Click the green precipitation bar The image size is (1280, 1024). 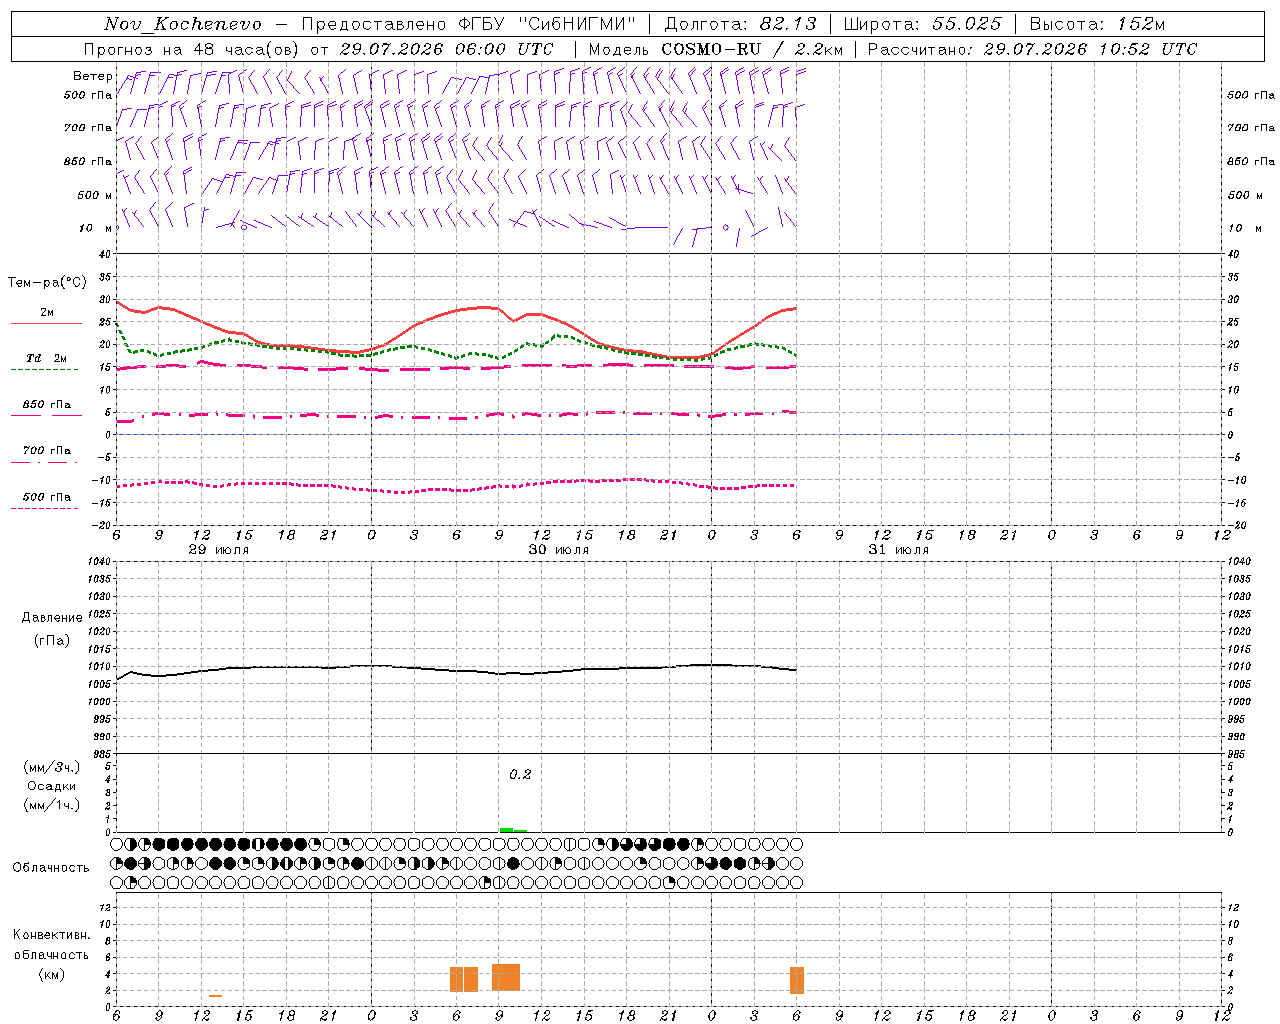point(513,830)
